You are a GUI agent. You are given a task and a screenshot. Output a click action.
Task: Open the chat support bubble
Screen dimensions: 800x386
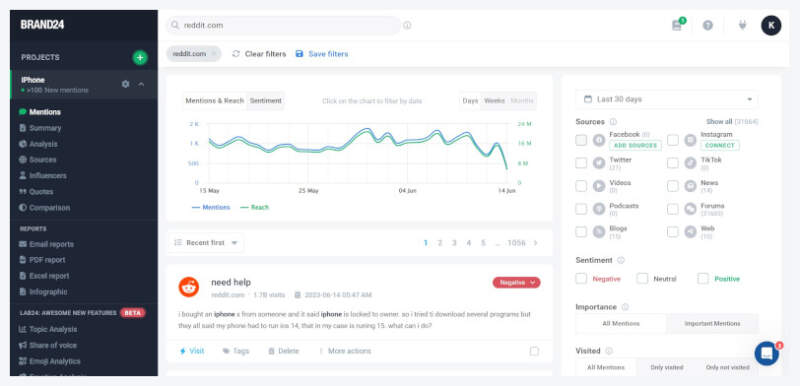(x=766, y=353)
